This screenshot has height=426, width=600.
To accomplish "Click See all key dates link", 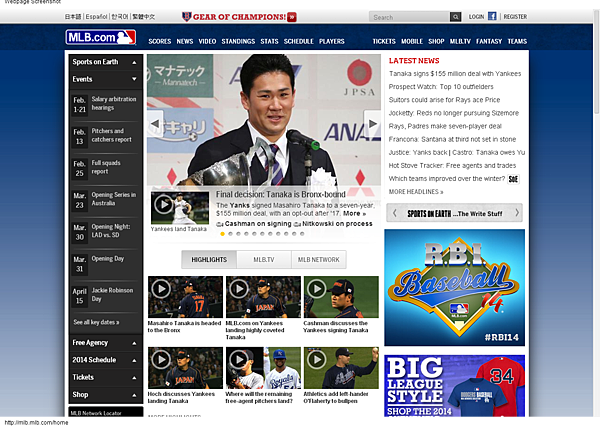I will (x=96, y=322).
